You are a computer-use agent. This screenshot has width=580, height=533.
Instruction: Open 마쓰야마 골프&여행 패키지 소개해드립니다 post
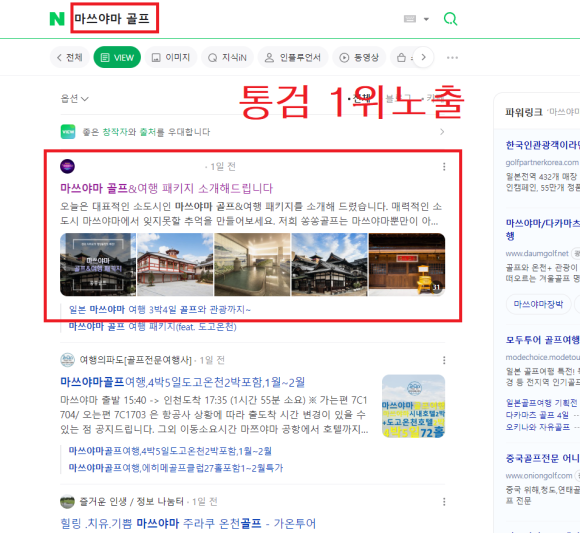(x=166, y=188)
